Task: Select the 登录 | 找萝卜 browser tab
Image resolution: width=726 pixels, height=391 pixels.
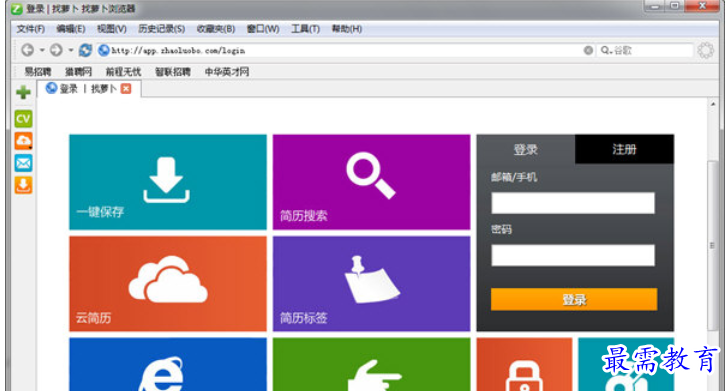Action: (x=88, y=88)
